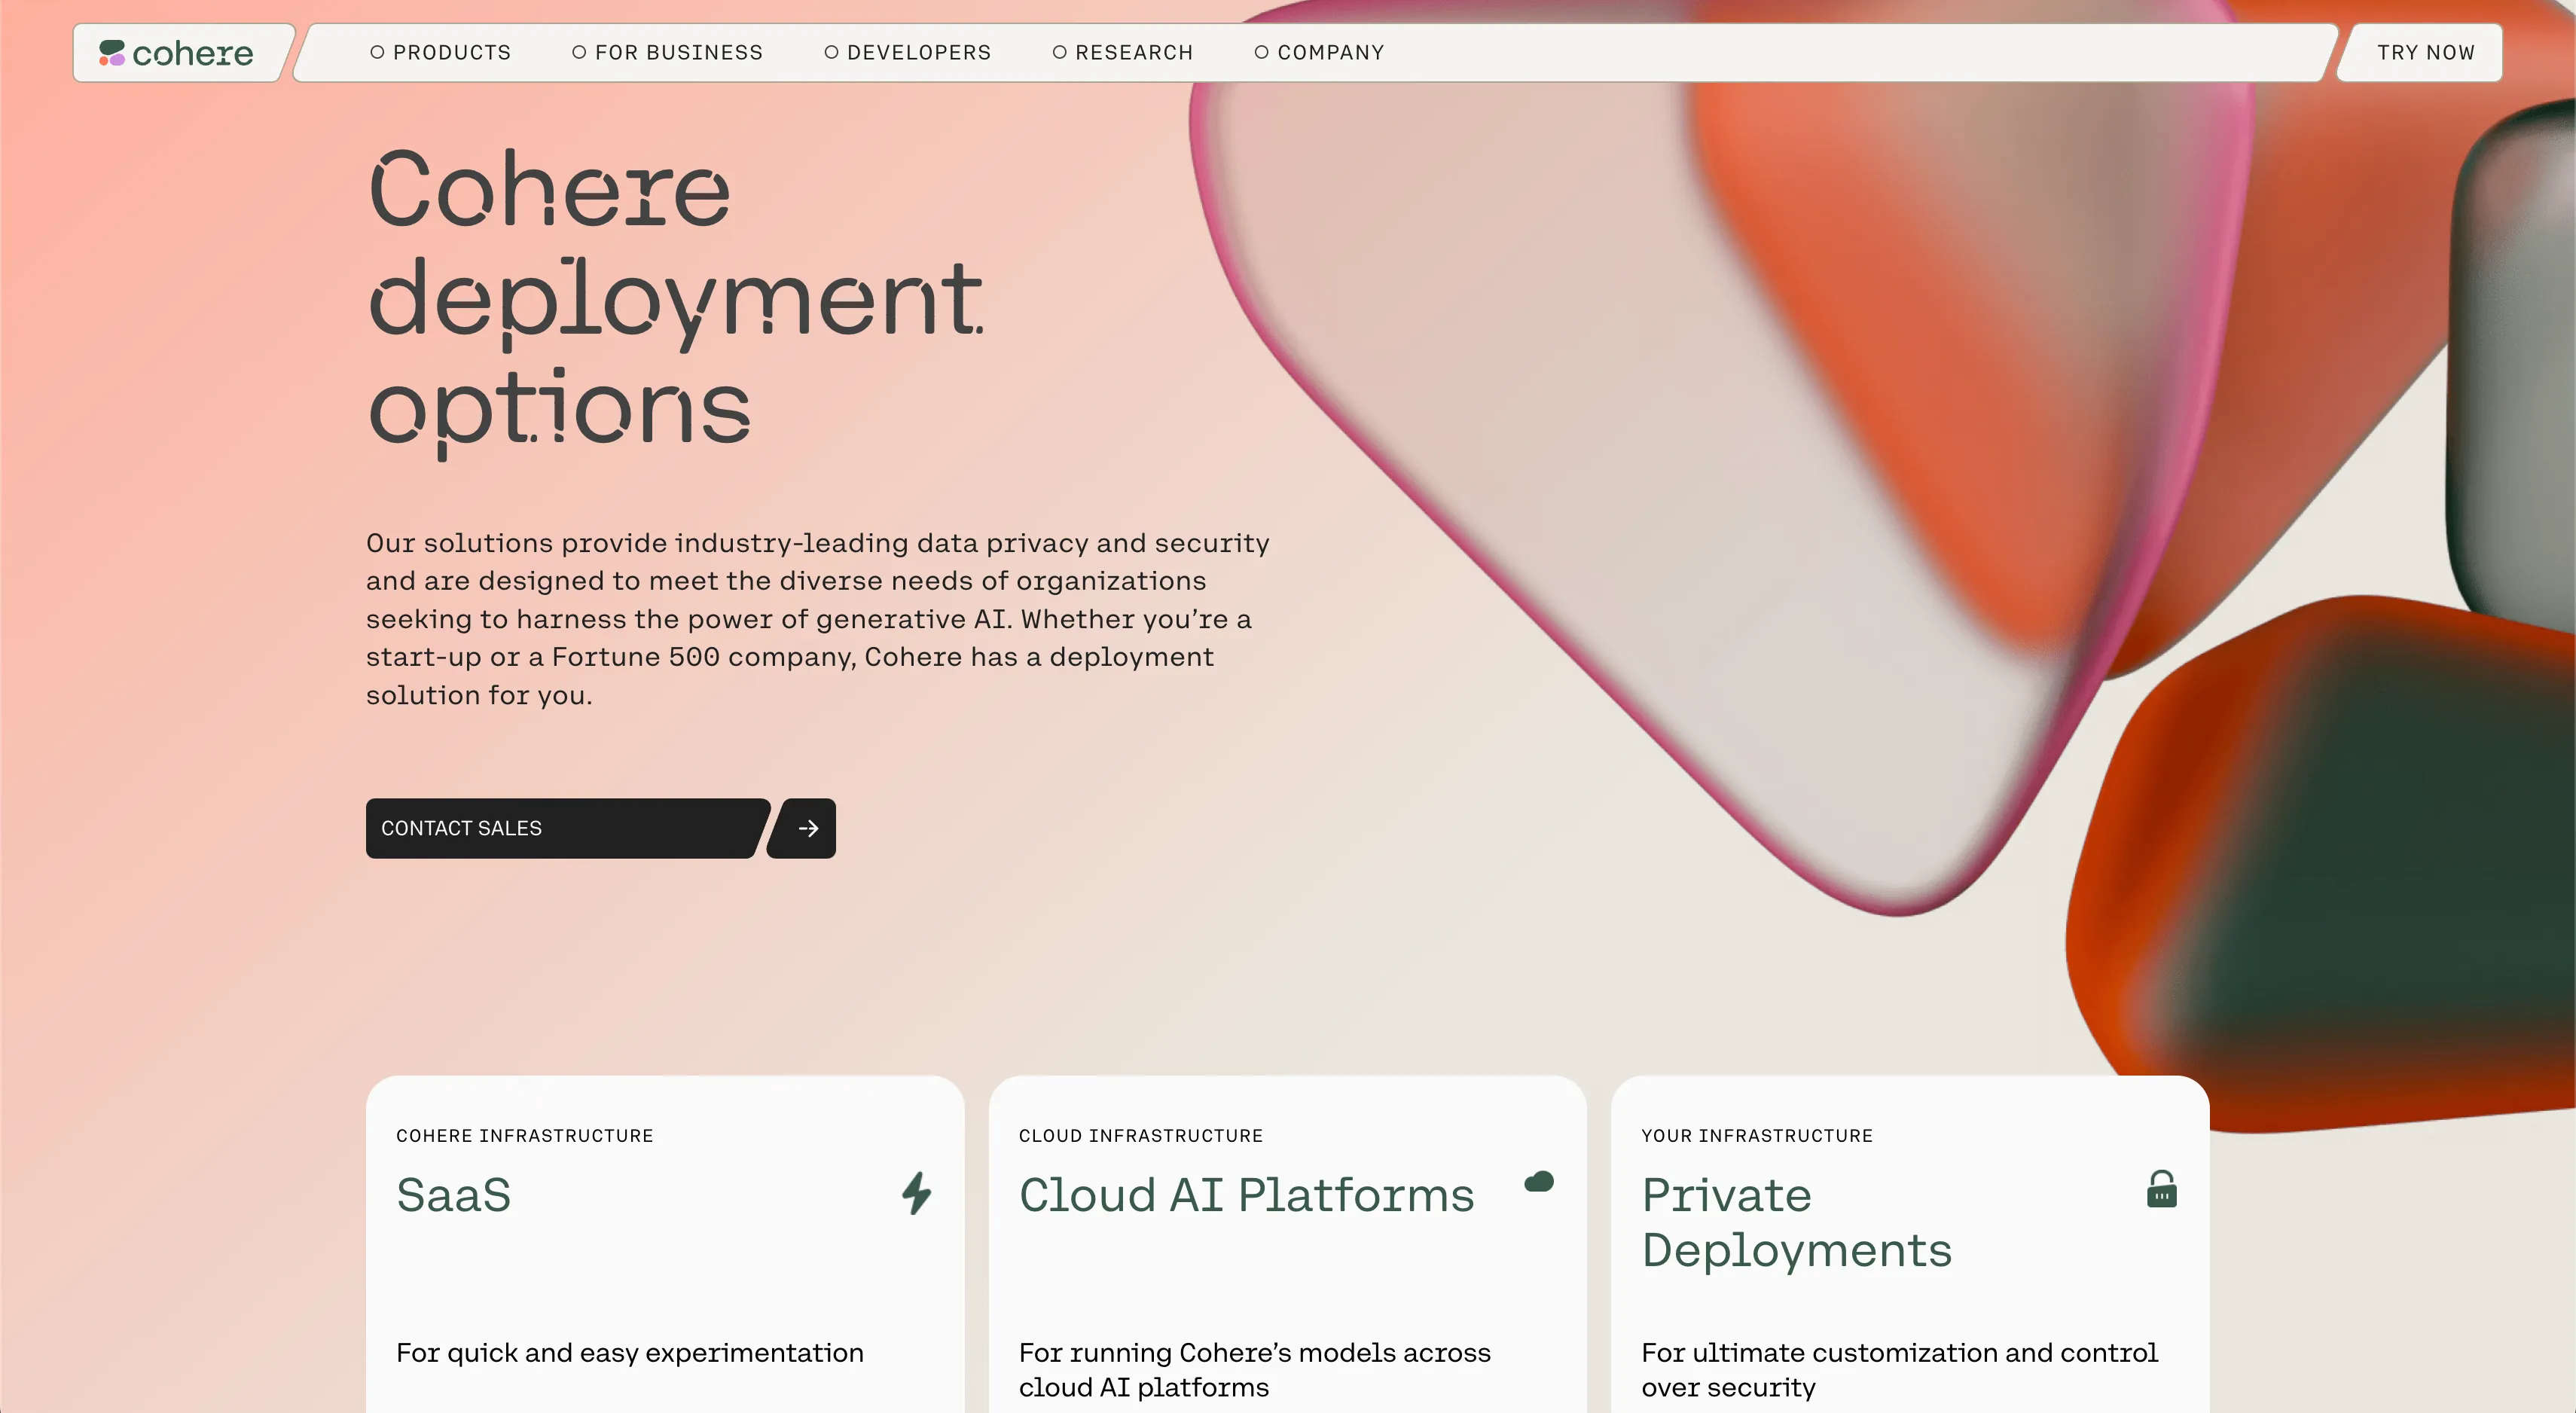This screenshot has width=2576, height=1413.
Task: Click the Cohere logo icon
Action: (112, 53)
